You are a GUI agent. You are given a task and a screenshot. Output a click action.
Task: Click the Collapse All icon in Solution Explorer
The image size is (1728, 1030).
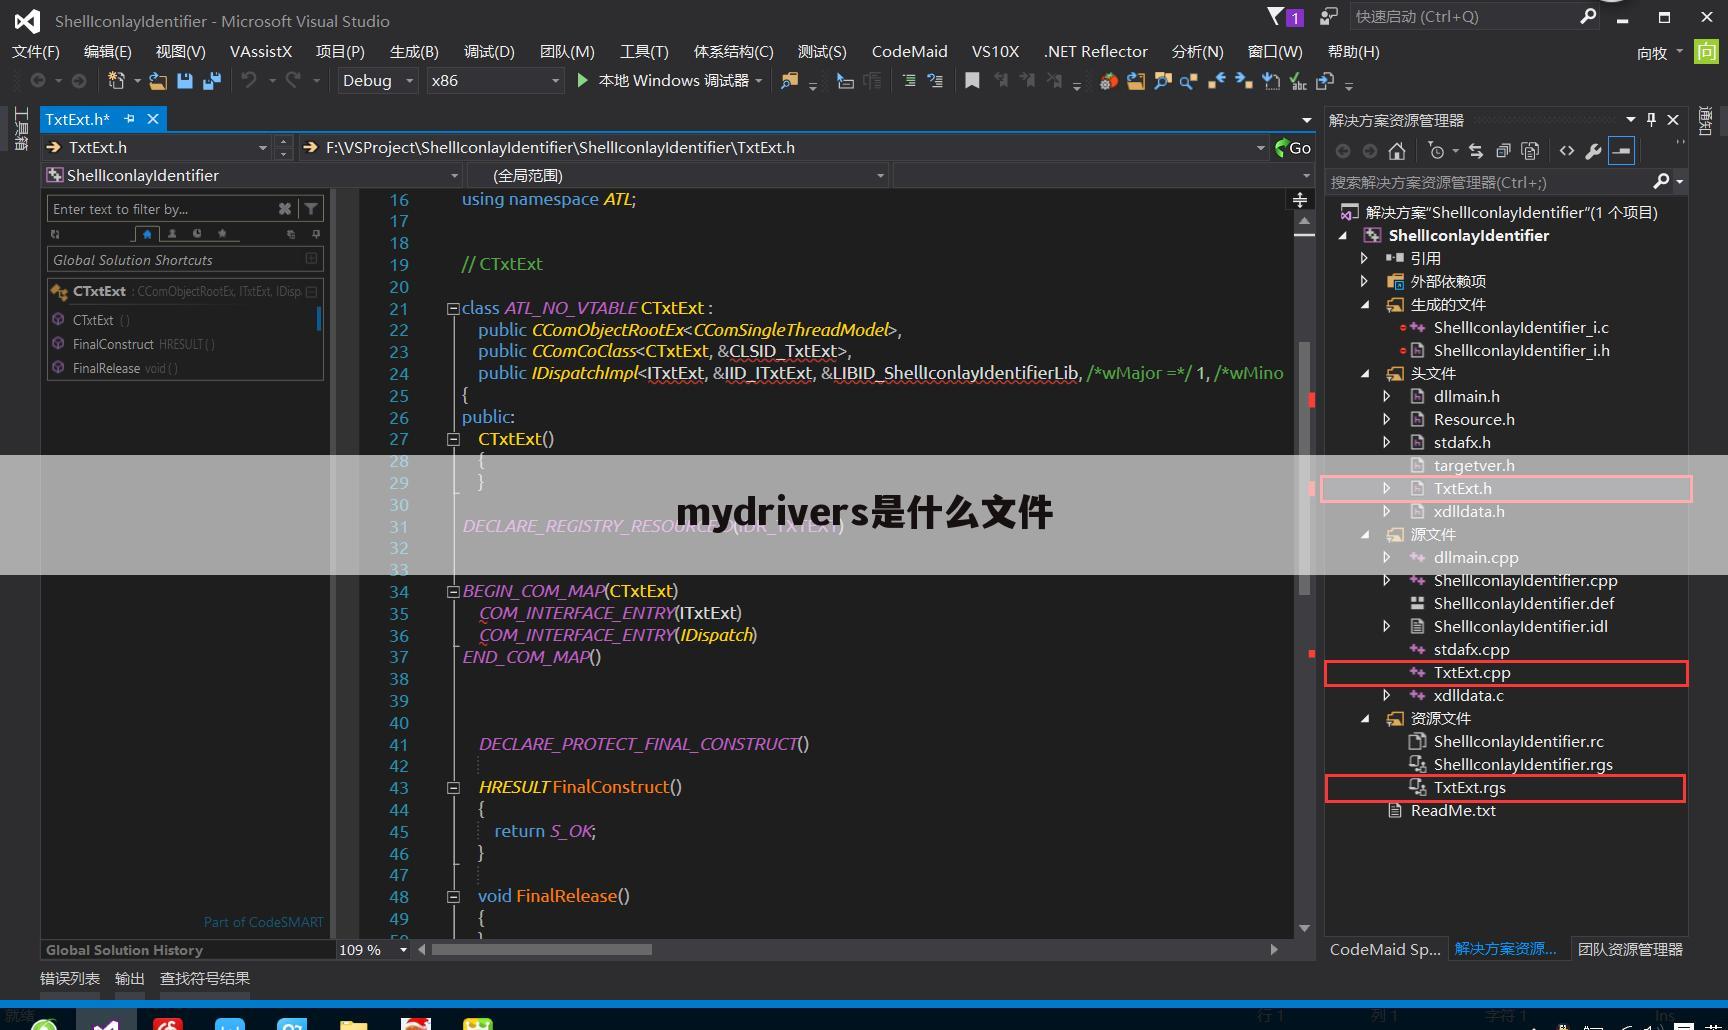(x=1503, y=151)
